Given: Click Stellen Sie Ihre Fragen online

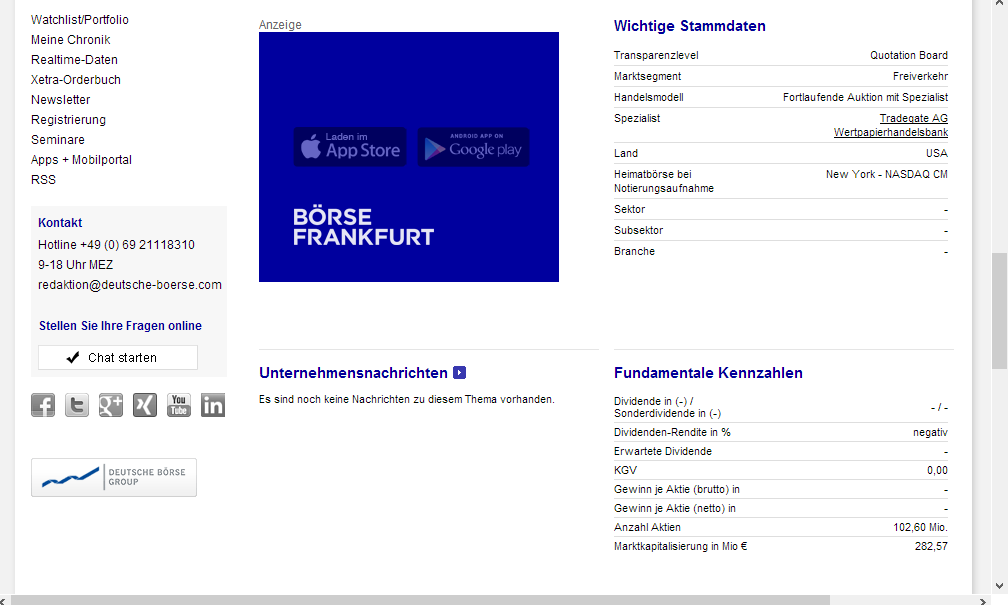Looking at the screenshot, I should (x=119, y=325).
